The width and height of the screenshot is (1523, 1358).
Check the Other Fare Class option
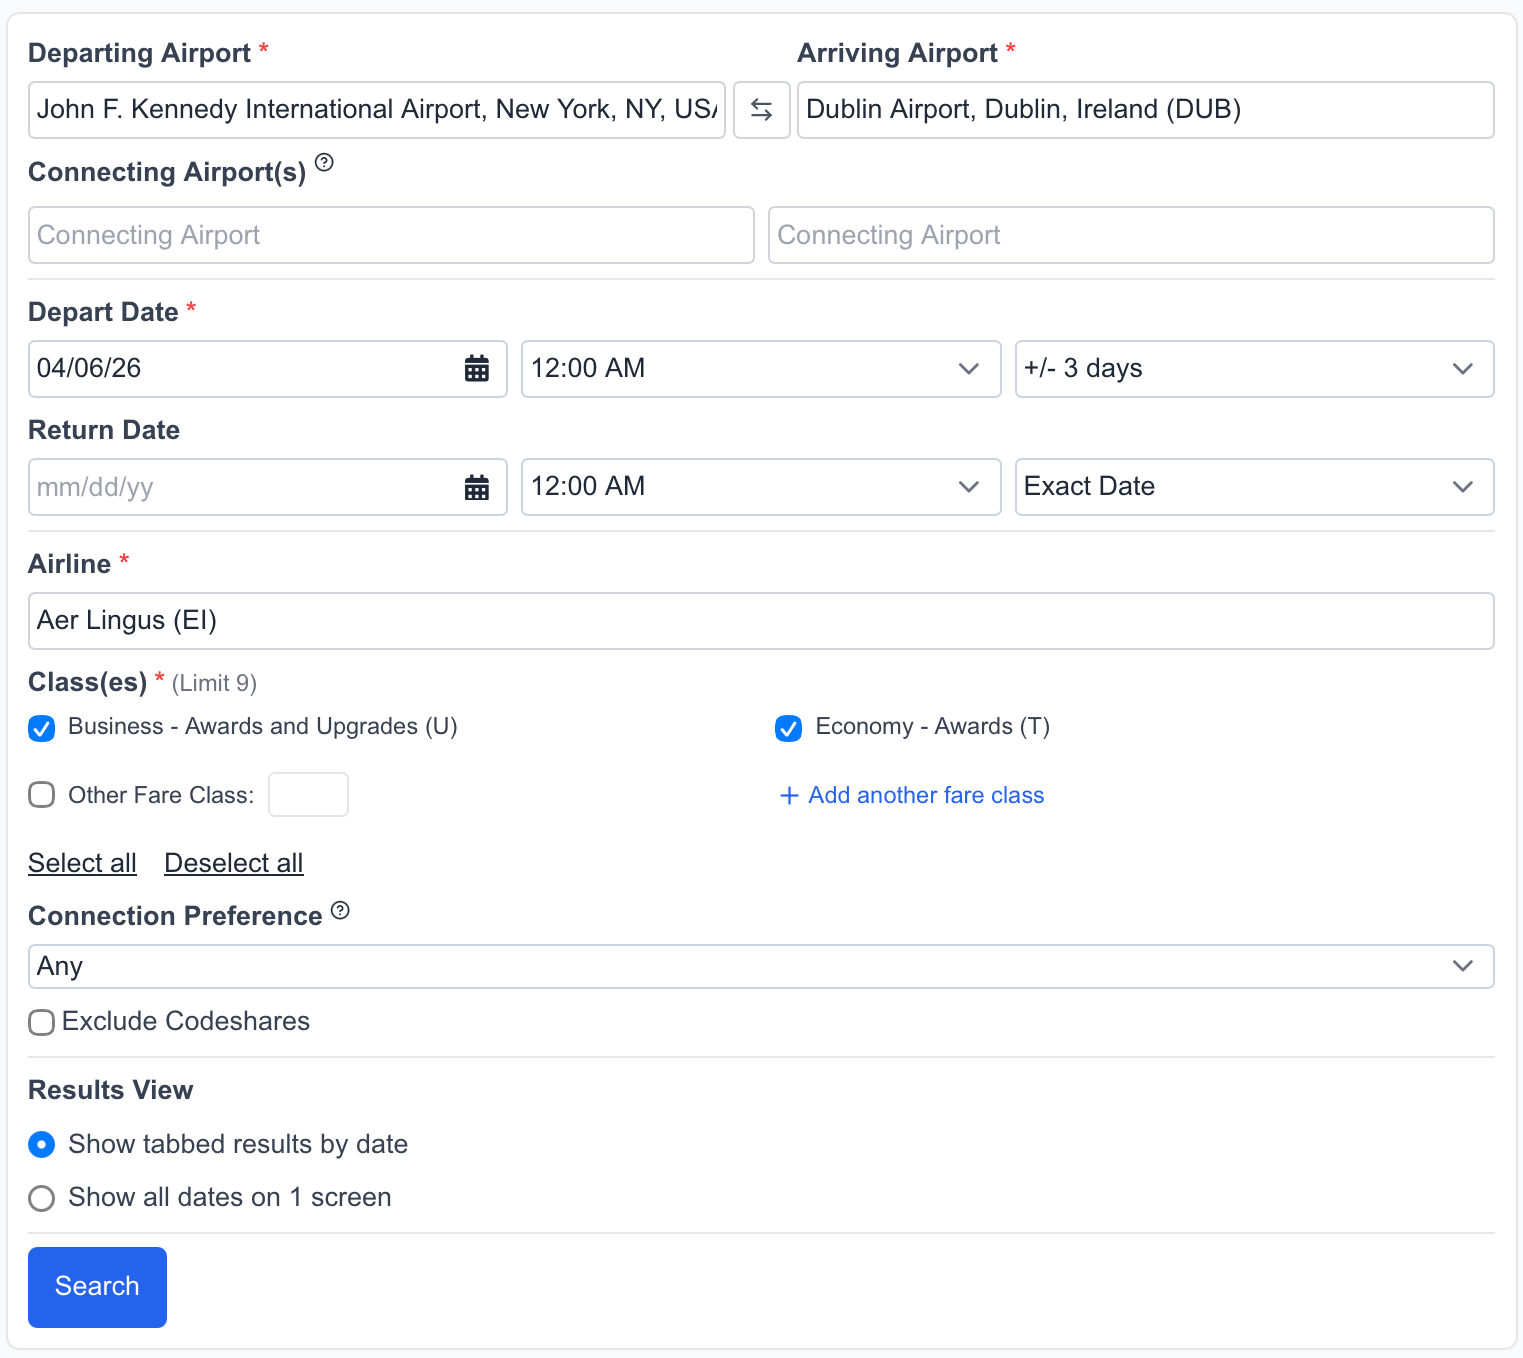pyautogui.click(x=41, y=794)
